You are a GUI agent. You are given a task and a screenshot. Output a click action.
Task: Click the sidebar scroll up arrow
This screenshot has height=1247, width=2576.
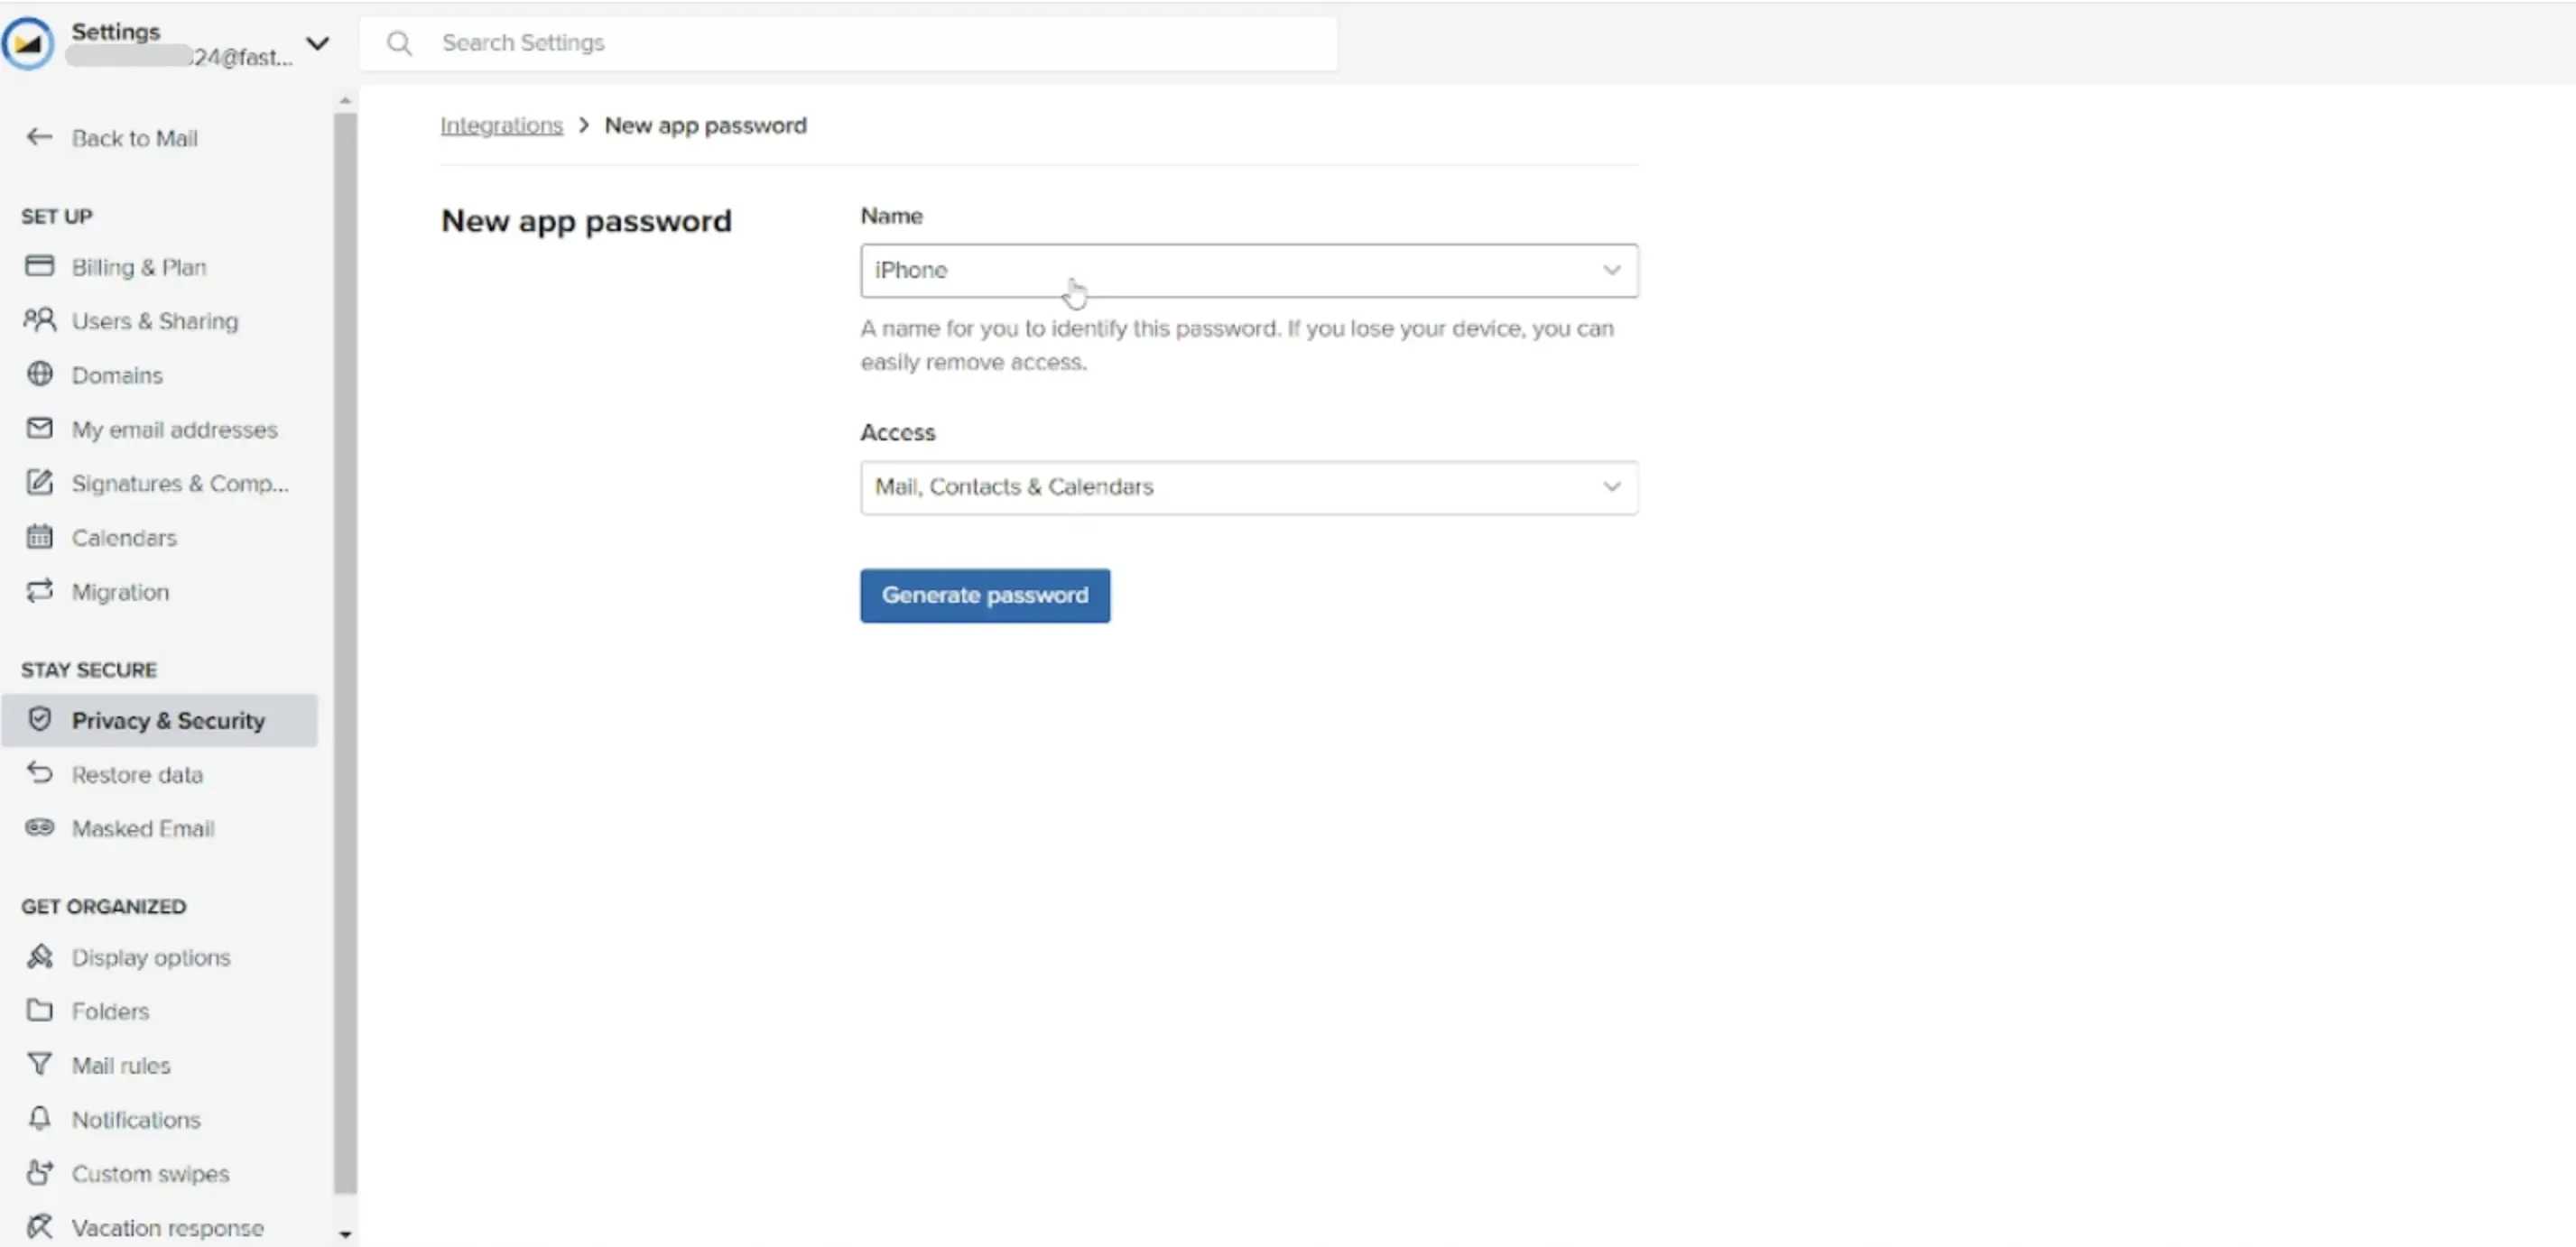click(345, 100)
